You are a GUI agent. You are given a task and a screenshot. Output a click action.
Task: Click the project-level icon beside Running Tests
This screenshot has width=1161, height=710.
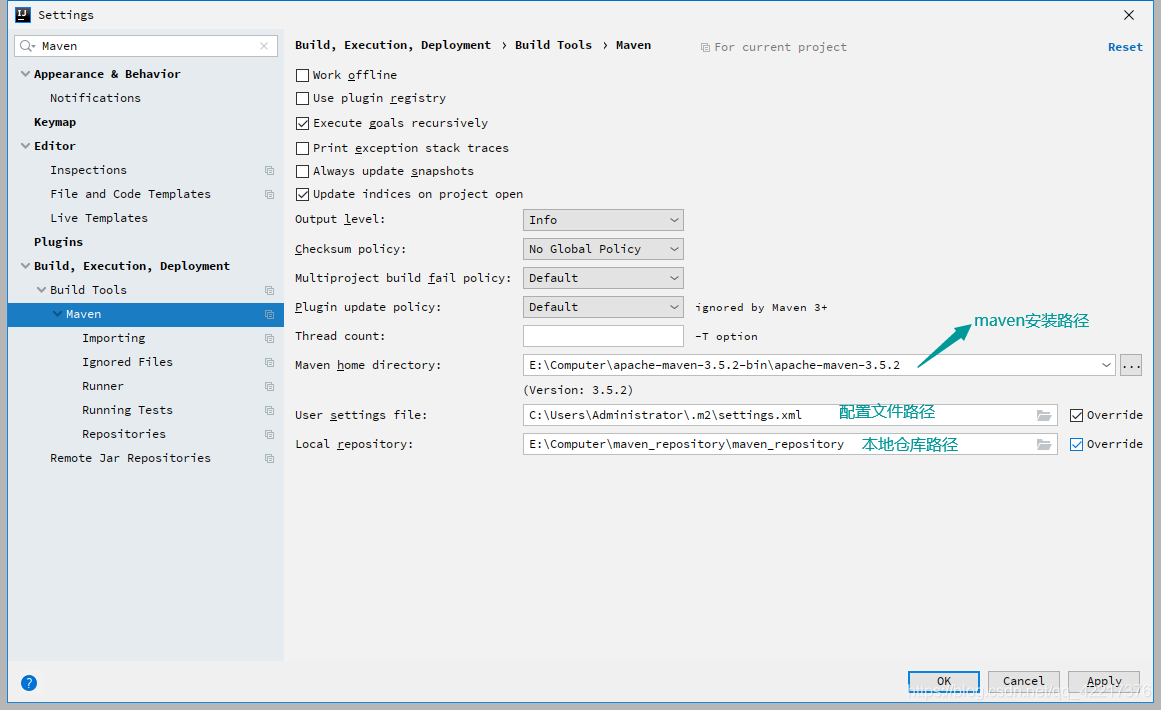[x=270, y=410]
